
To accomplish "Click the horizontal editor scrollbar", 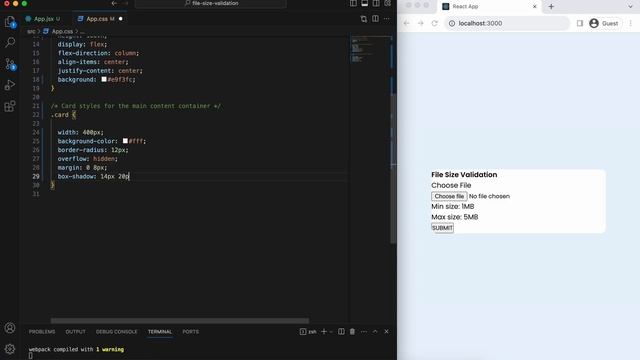I will point(180,321).
